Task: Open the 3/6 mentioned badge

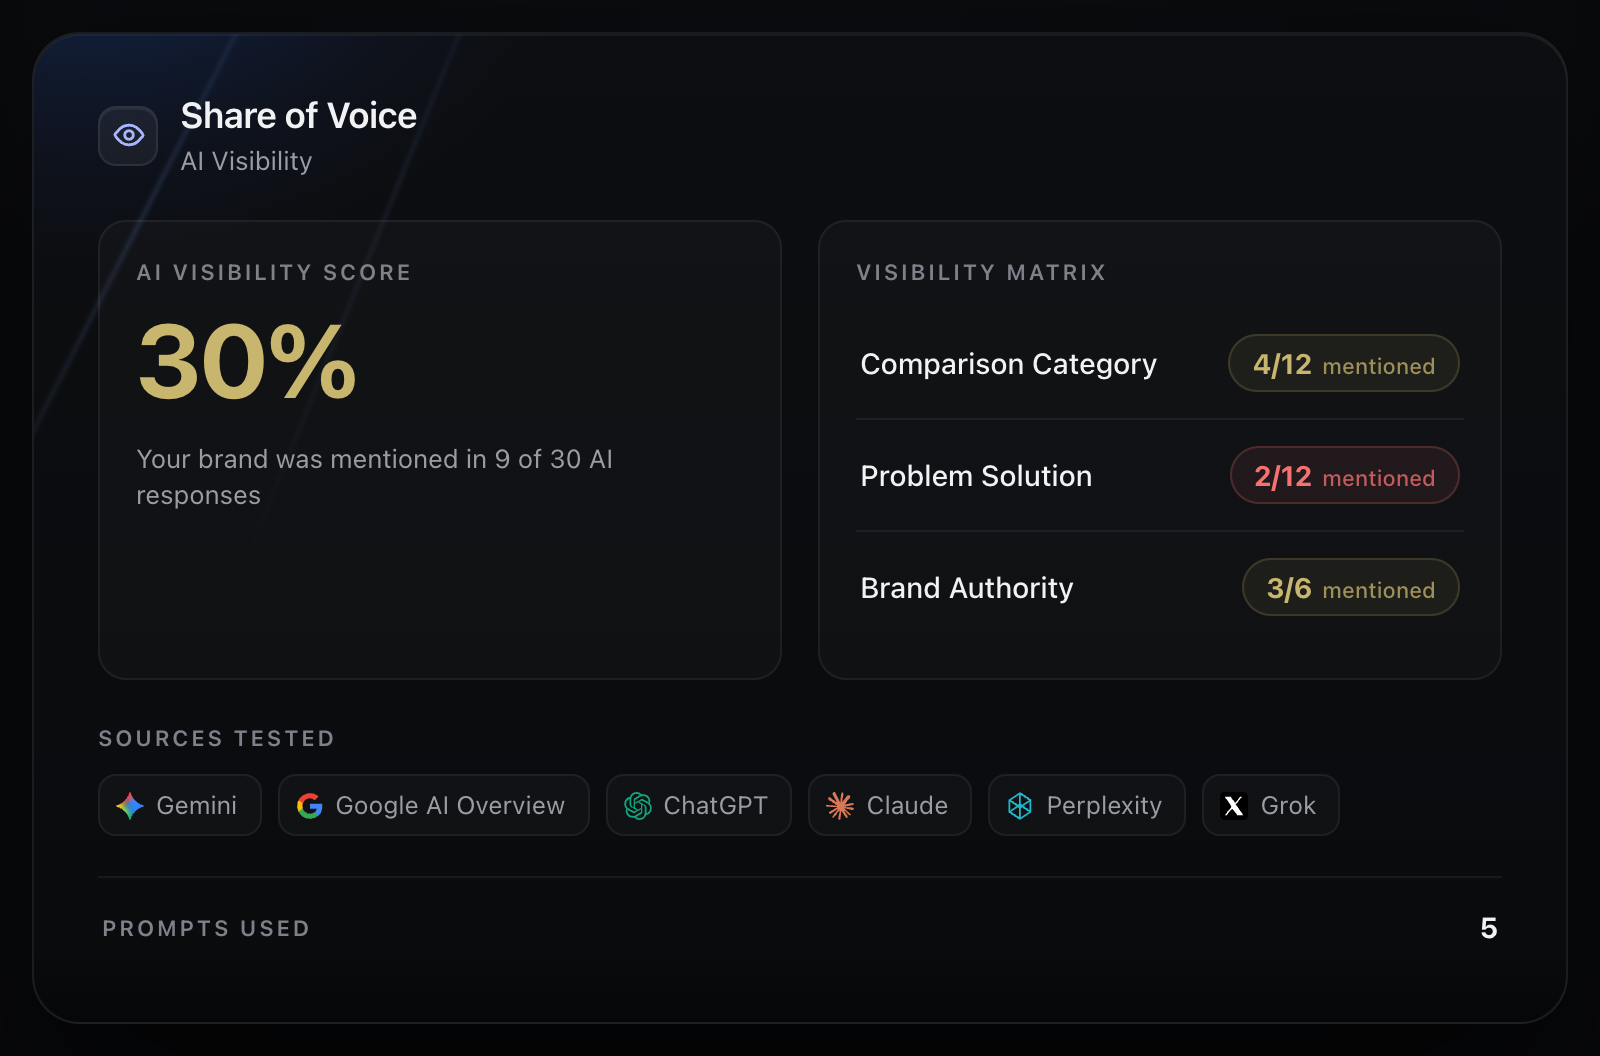Action: (x=1350, y=587)
